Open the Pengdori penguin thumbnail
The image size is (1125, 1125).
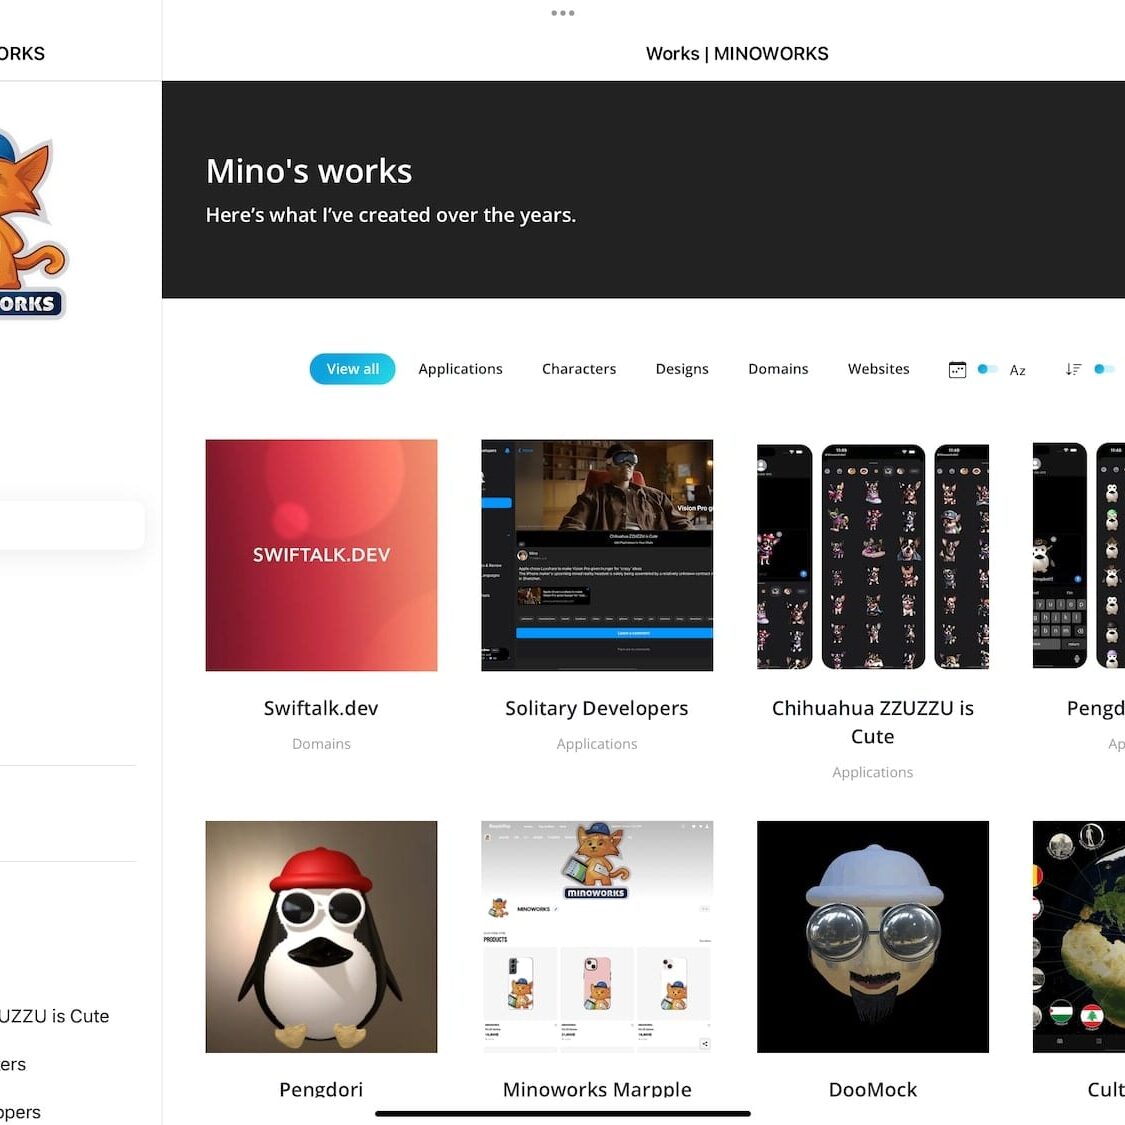[321, 936]
